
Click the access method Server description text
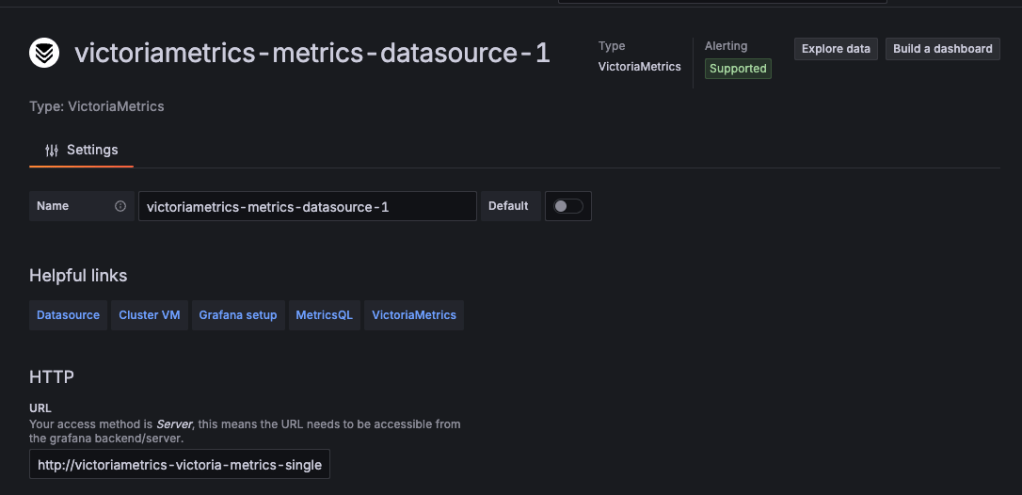[245, 431]
